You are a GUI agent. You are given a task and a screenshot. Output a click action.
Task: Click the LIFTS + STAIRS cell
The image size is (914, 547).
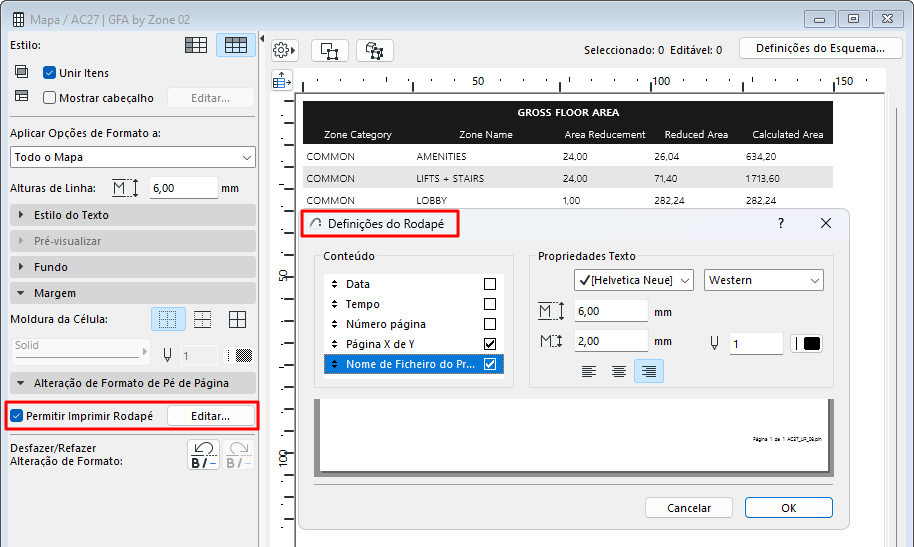click(450, 178)
